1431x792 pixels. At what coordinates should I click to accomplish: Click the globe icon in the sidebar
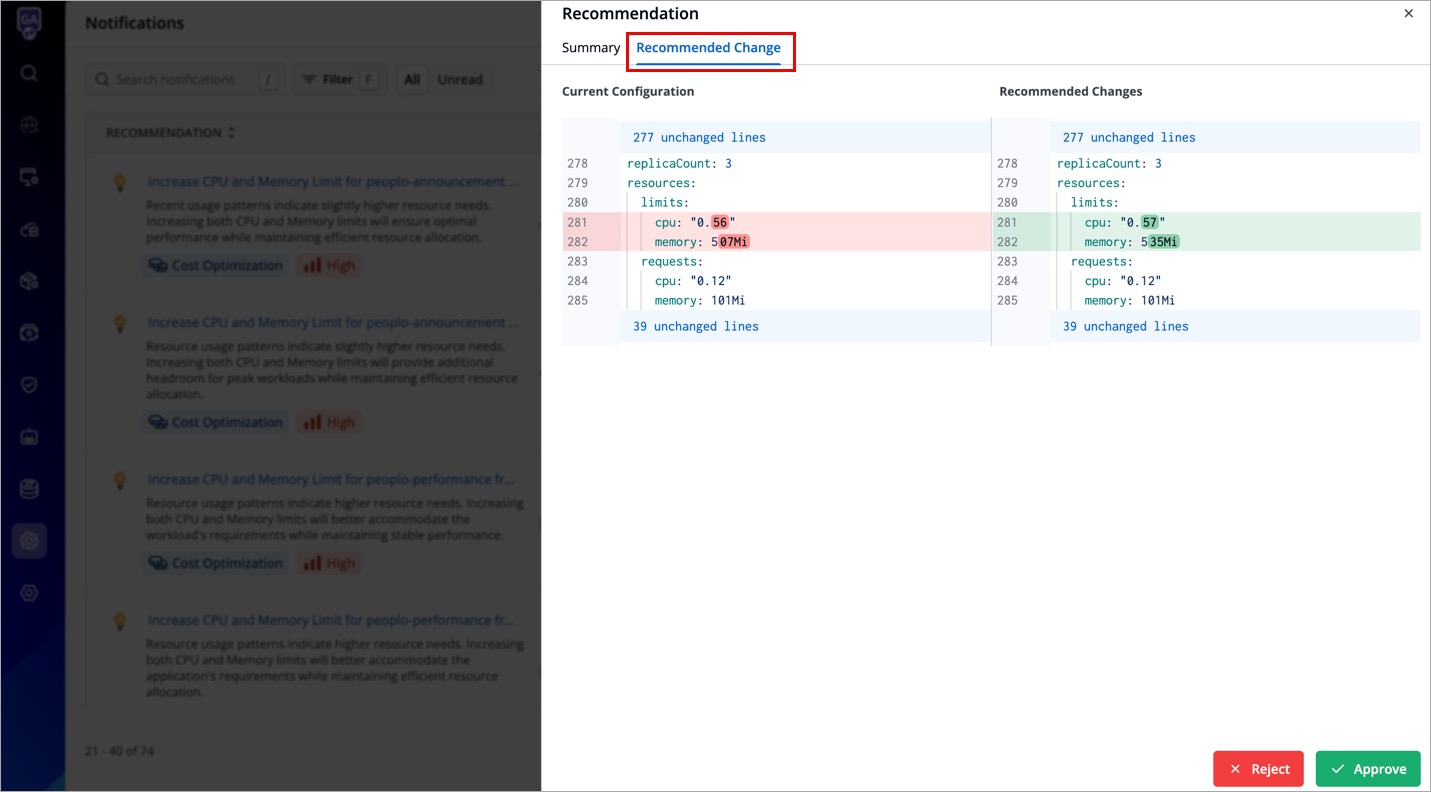(x=29, y=125)
